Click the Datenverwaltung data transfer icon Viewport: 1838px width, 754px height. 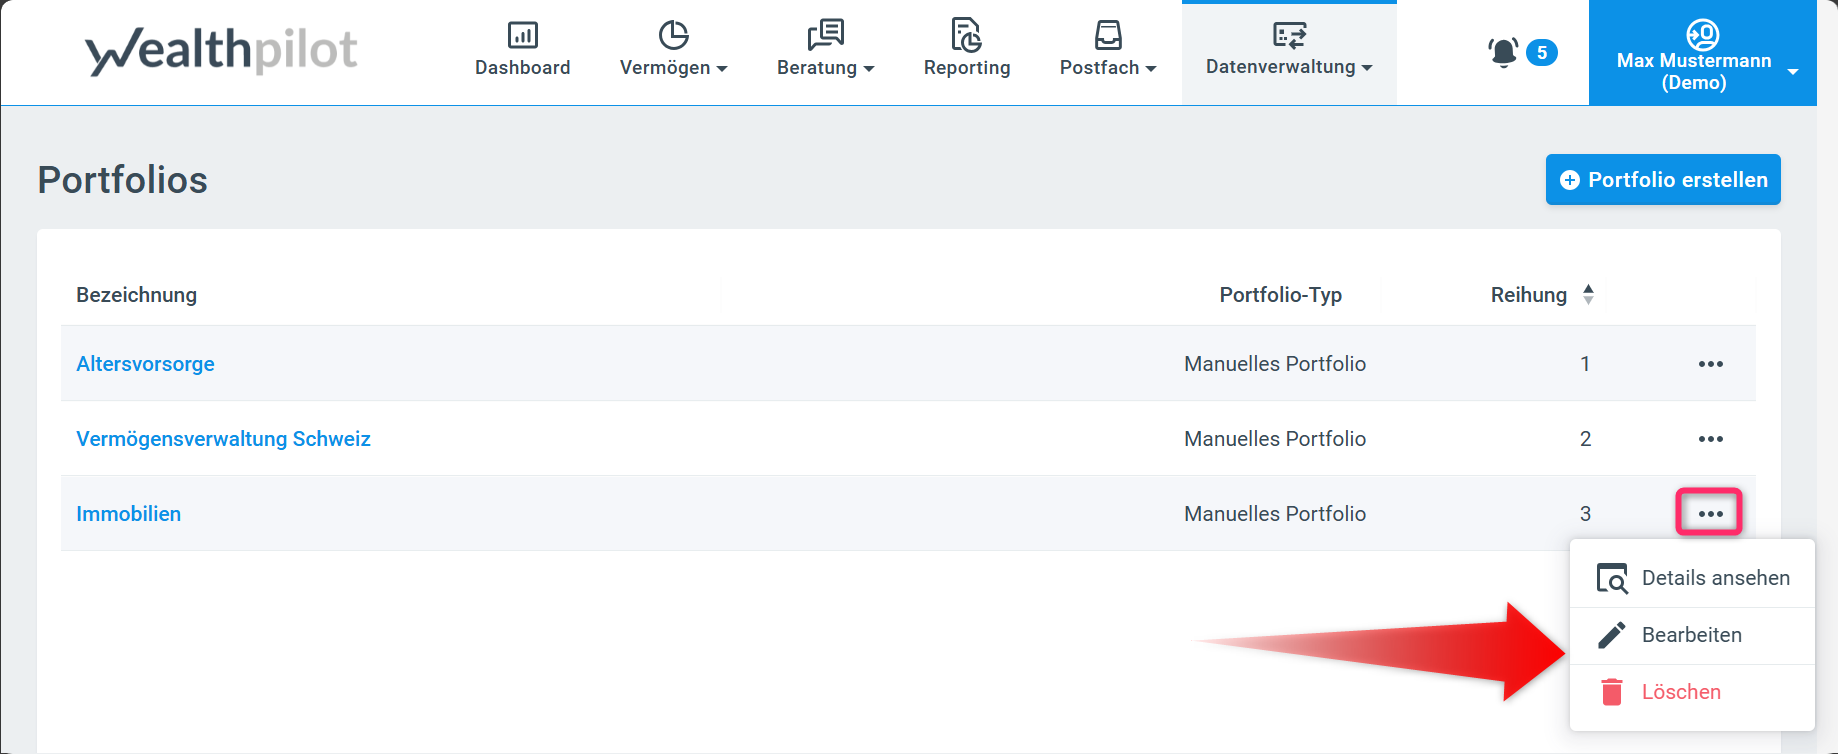click(x=1288, y=36)
